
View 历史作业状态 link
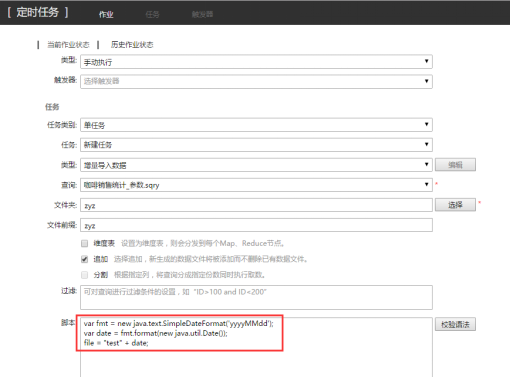(x=132, y=45)
